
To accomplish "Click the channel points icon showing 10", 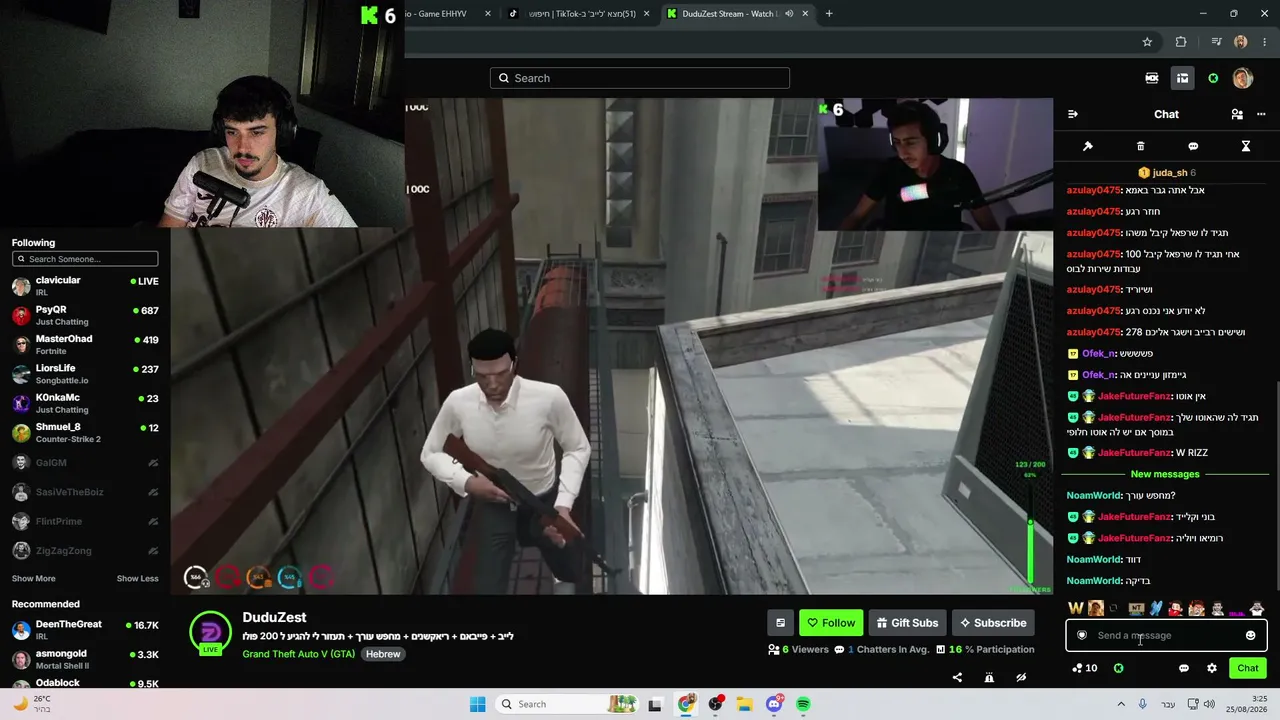I will pos(1084,668).
